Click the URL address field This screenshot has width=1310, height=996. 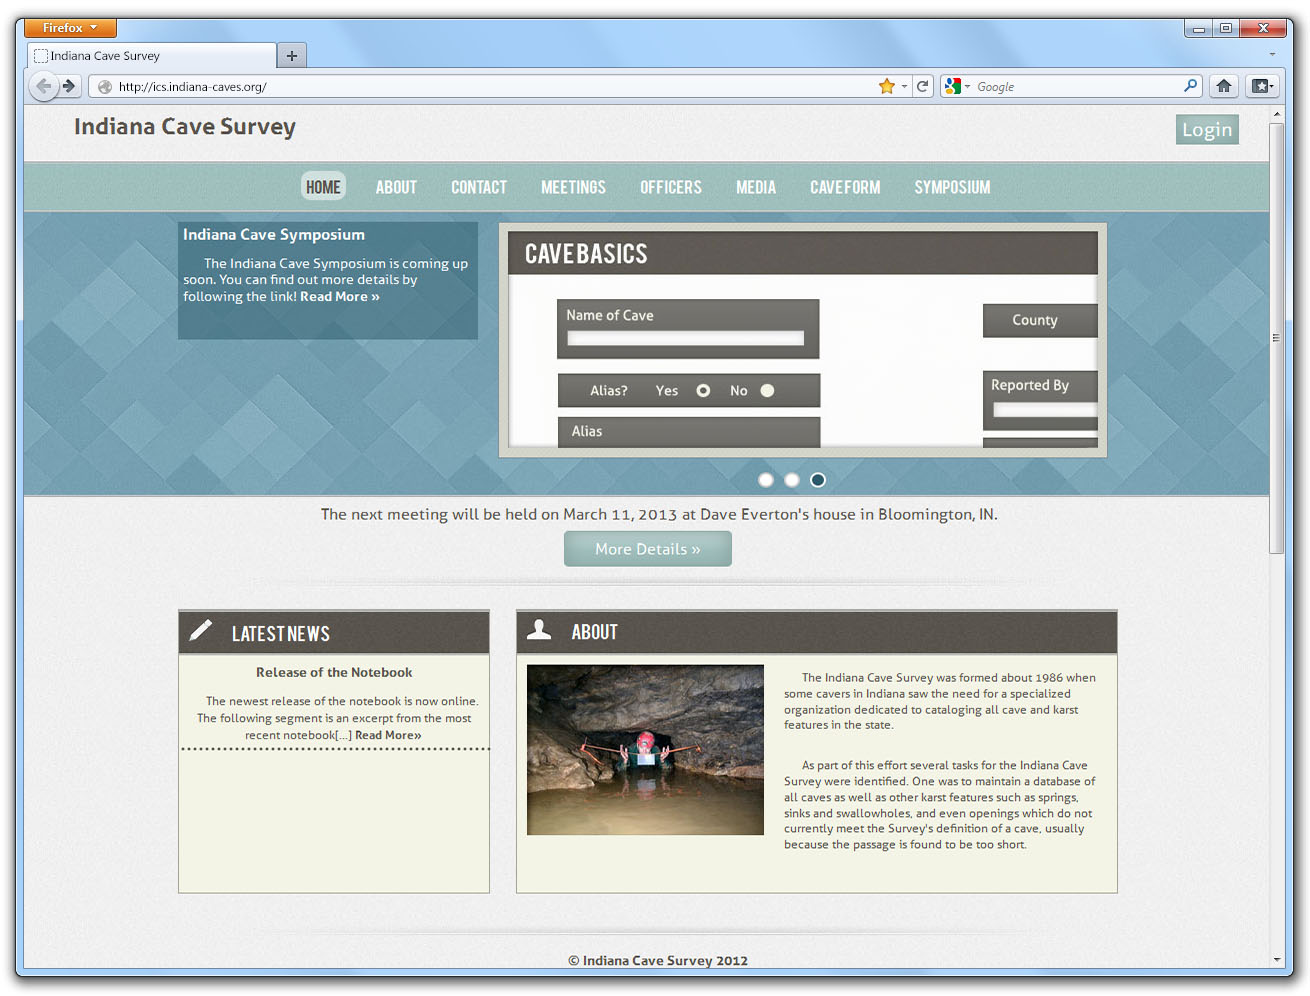click(x=490, y=87)
